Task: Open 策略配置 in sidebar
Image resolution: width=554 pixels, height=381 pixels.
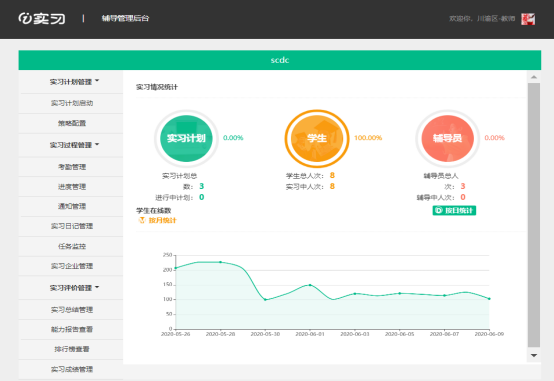Action: [71, 123]
